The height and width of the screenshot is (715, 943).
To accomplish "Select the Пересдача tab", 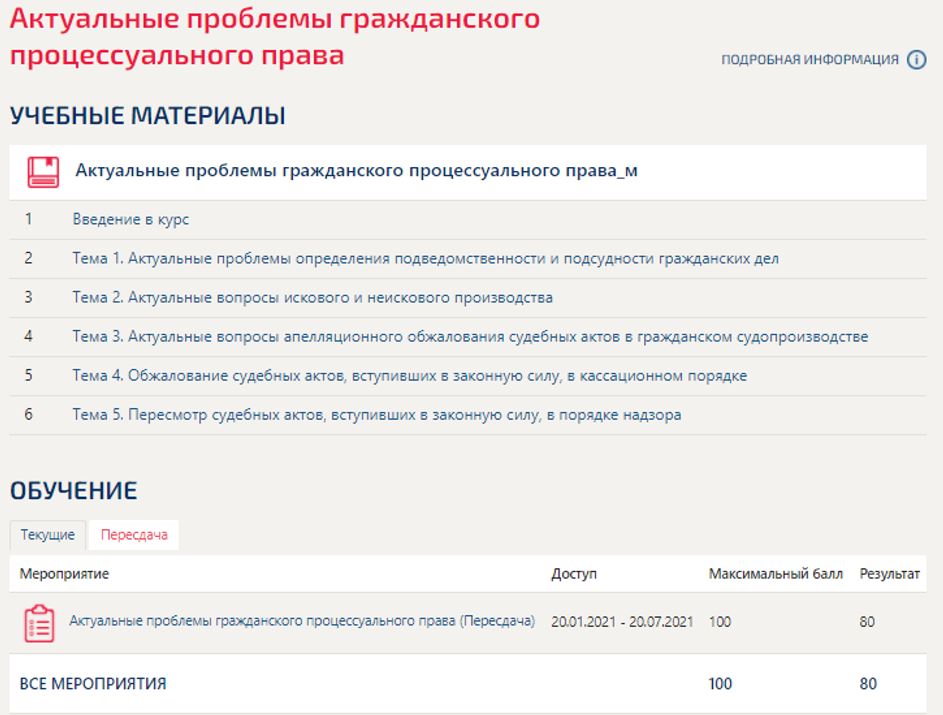I will [x=133, y=535].
